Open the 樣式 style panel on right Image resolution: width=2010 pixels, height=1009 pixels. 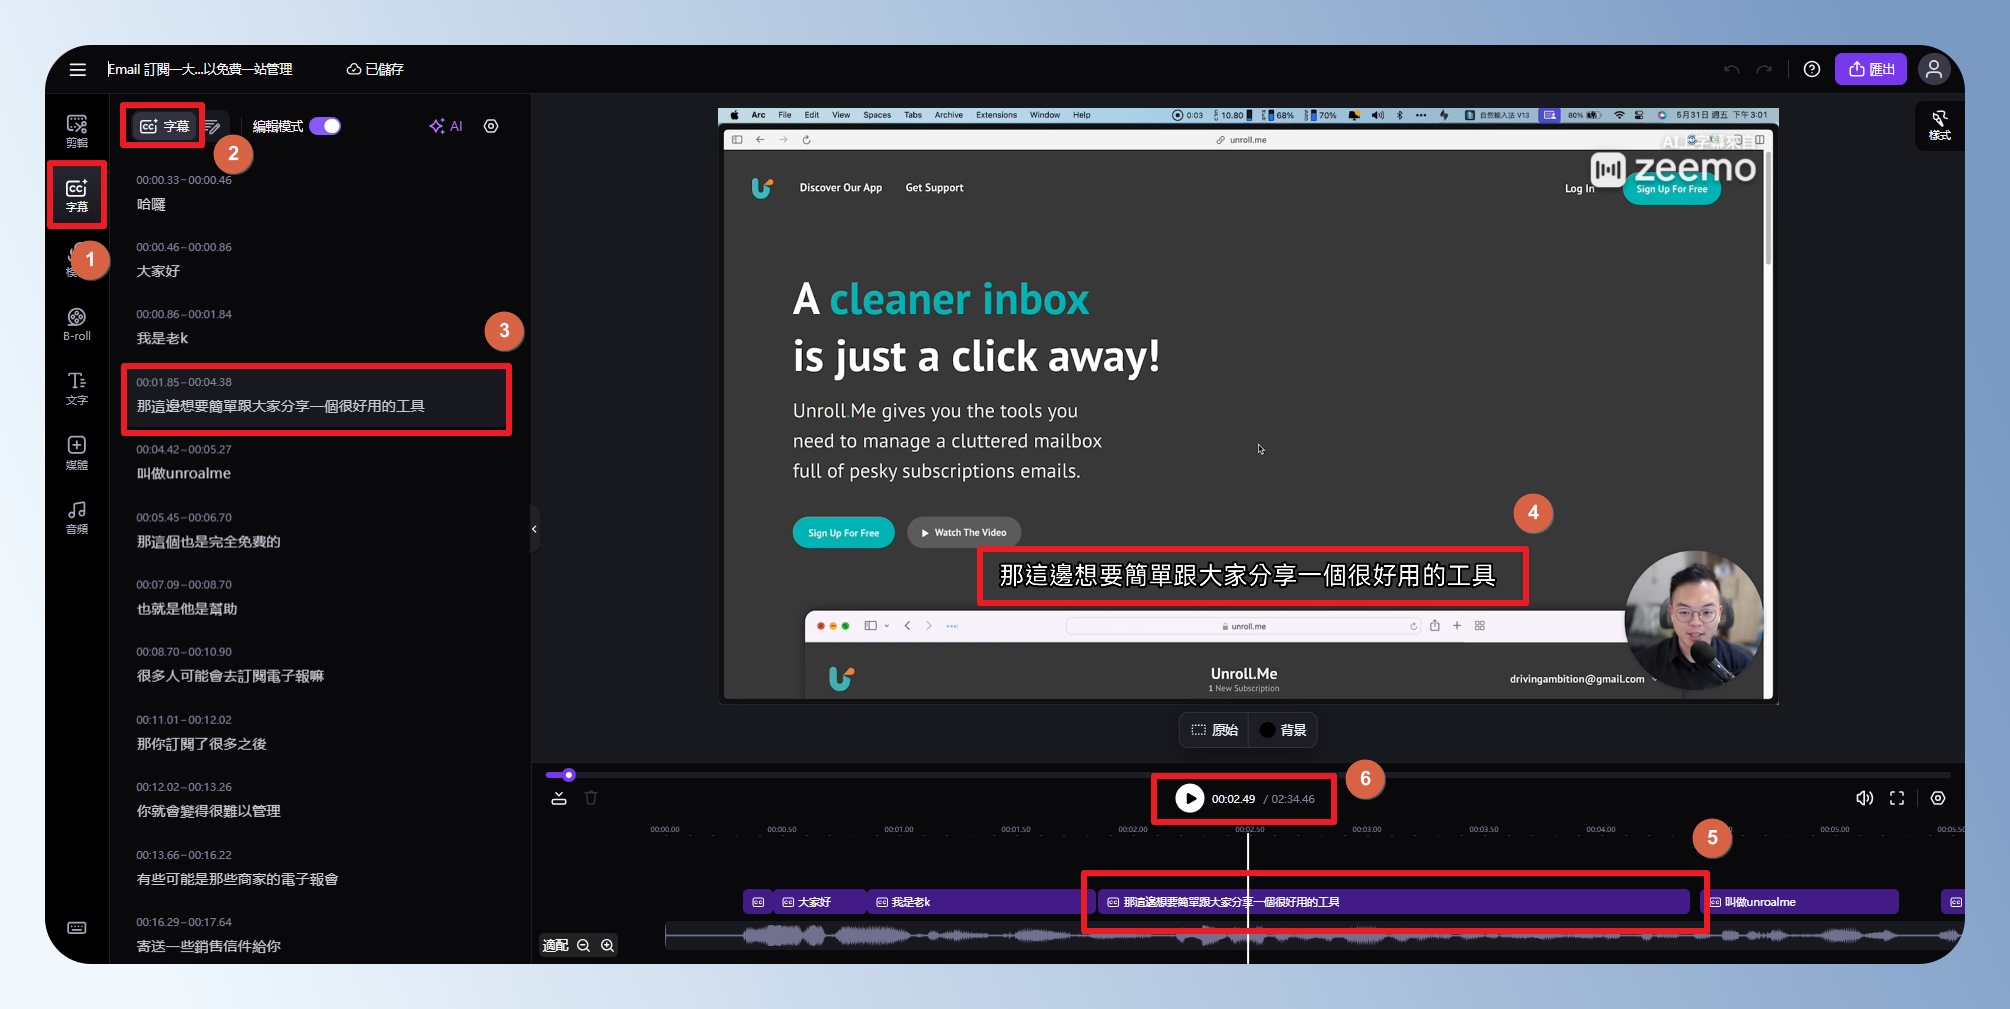[1939, 126]
